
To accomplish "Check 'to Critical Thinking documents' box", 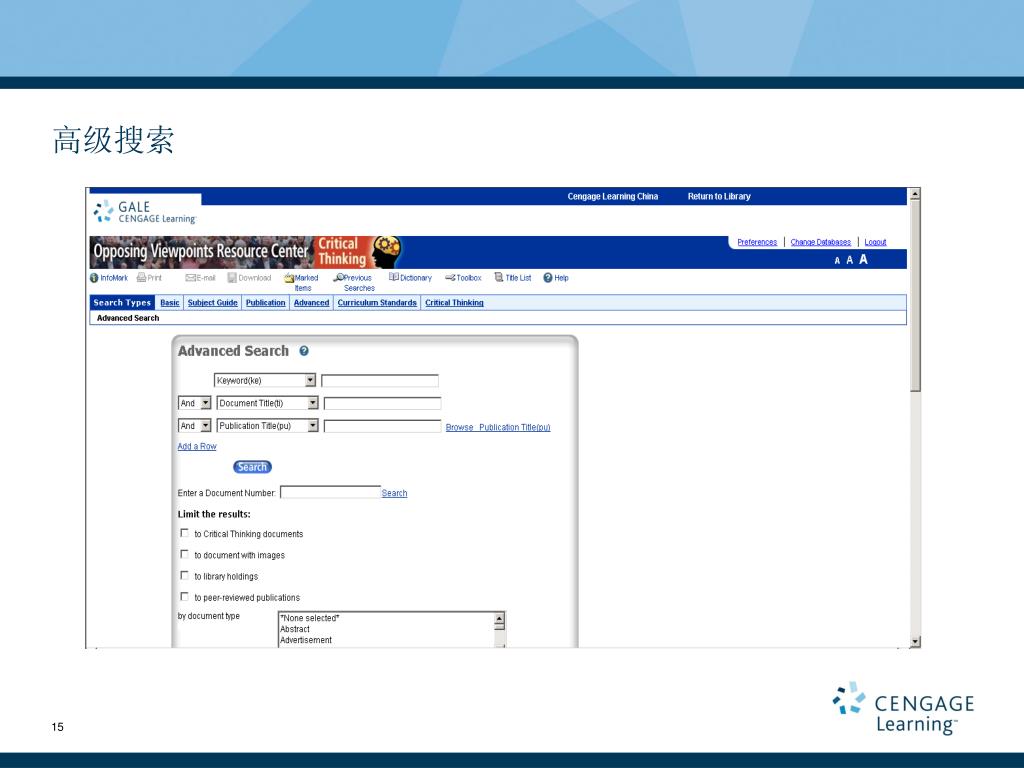I will tap(184, 533).
